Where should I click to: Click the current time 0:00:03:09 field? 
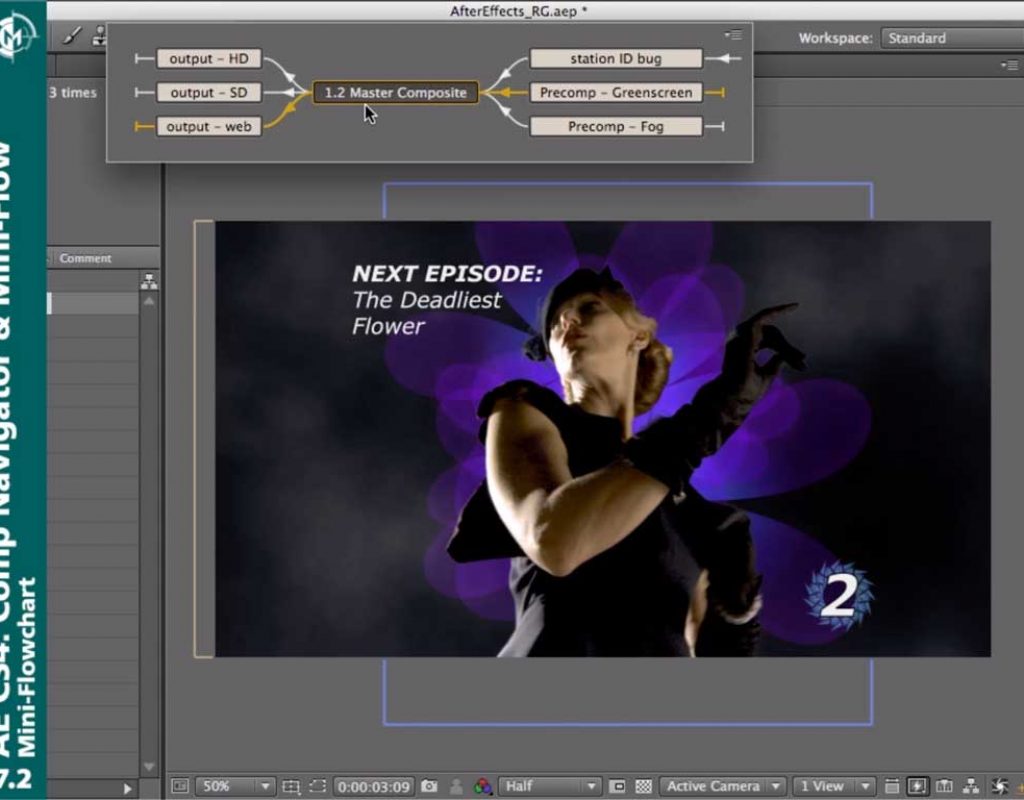[x=374, y=787]
